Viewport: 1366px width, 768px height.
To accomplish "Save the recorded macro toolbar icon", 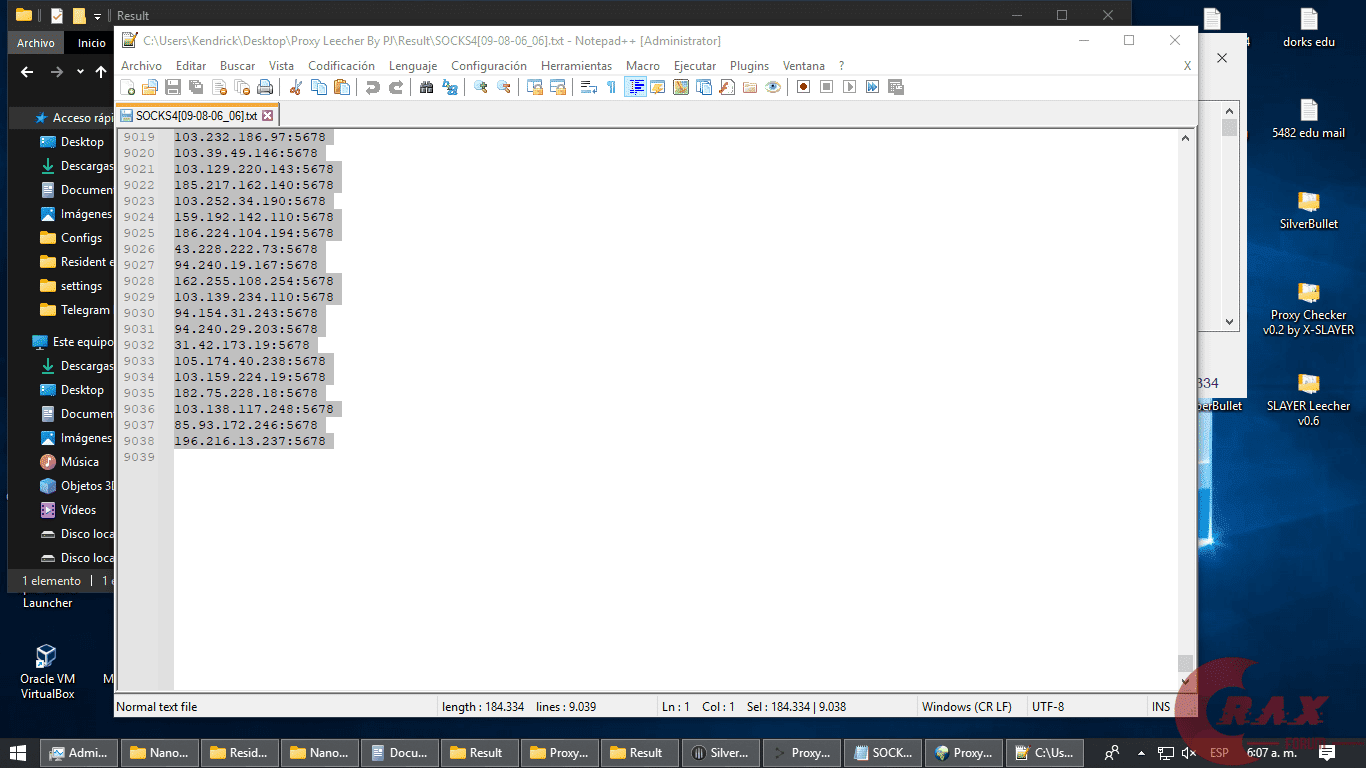I will click(895, 87).
